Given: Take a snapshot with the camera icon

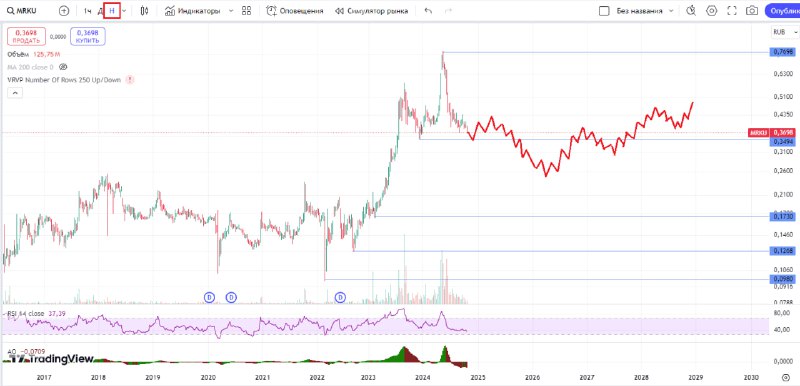Looking at the screenshot, I should click(752, 11).
